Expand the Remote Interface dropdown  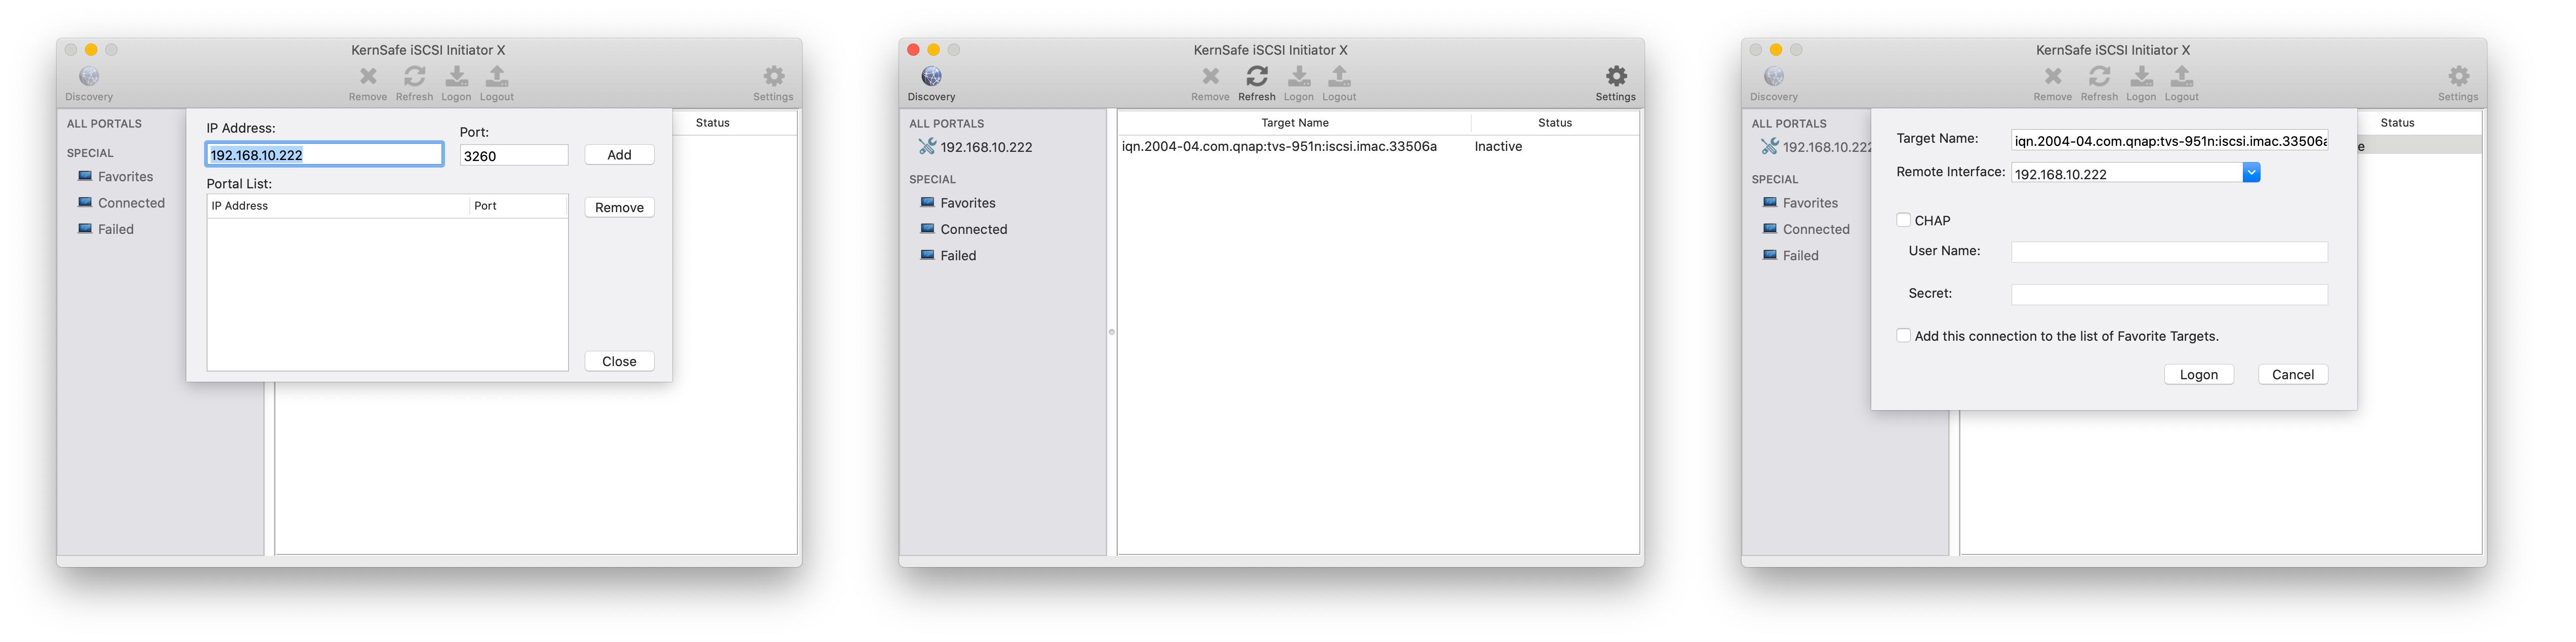pyautogui.click(x=2251, y=173)
